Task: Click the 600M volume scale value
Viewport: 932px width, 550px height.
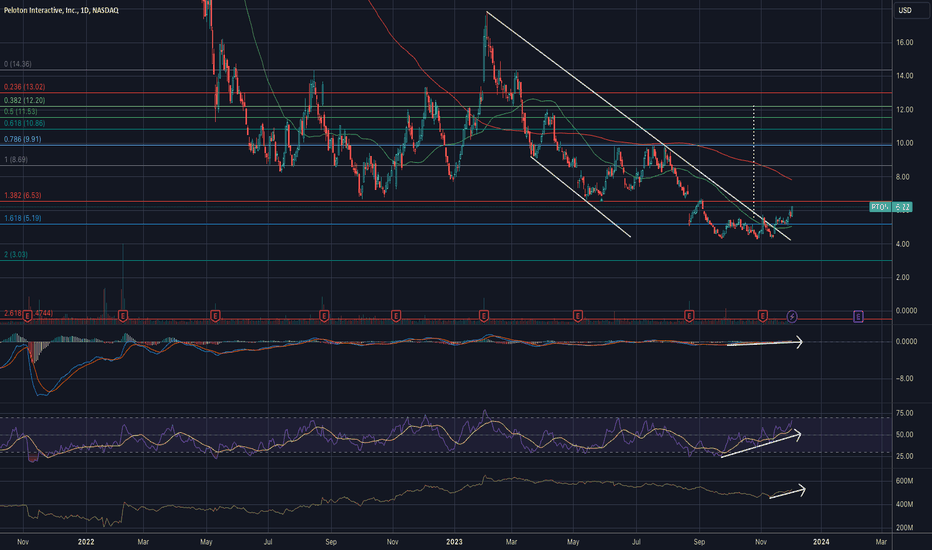Action: pyautogui.click(x=904, y=480)
